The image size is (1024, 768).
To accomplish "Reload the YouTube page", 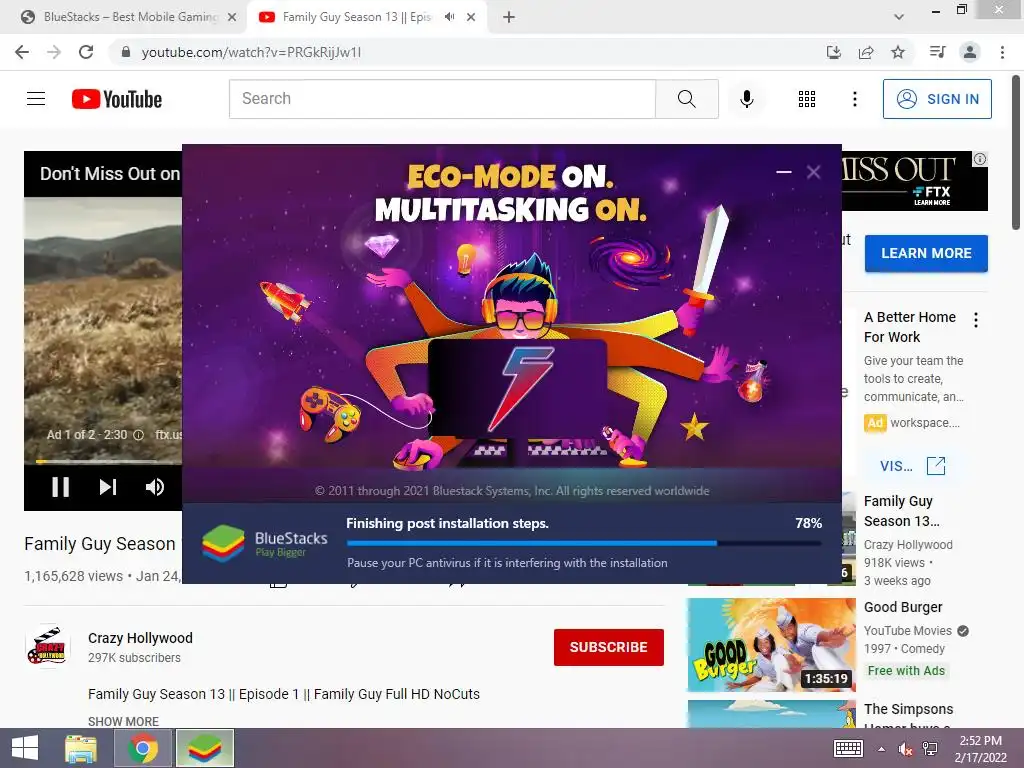I will coord(86,52).
